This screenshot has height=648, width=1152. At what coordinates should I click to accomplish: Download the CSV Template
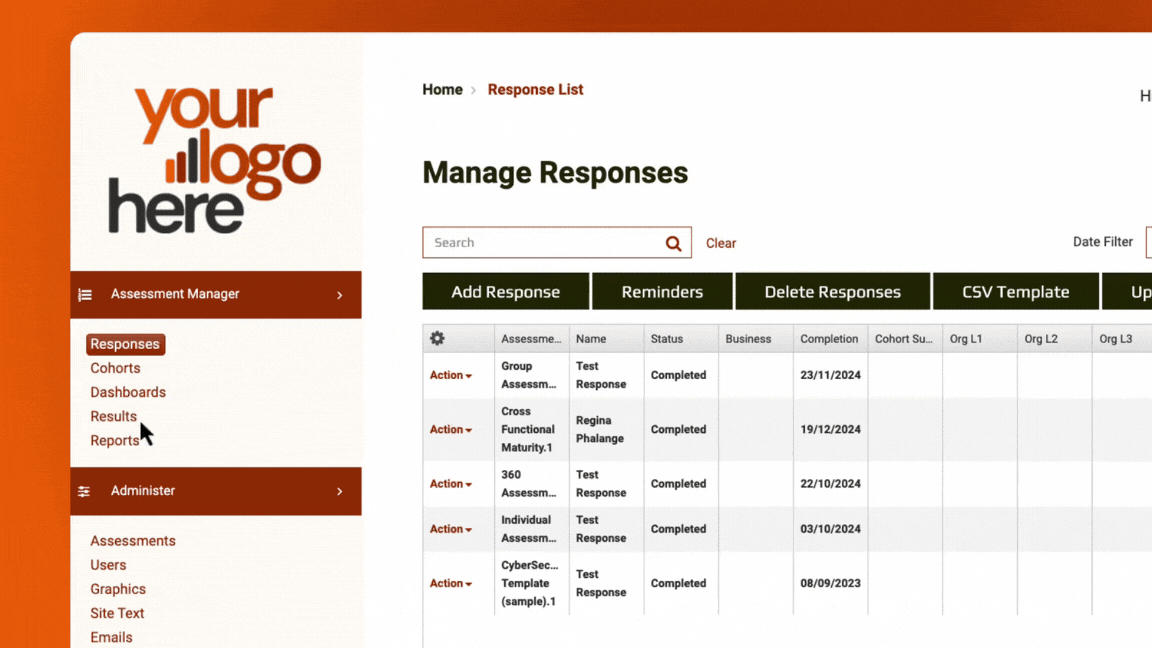click(1016, 291)
